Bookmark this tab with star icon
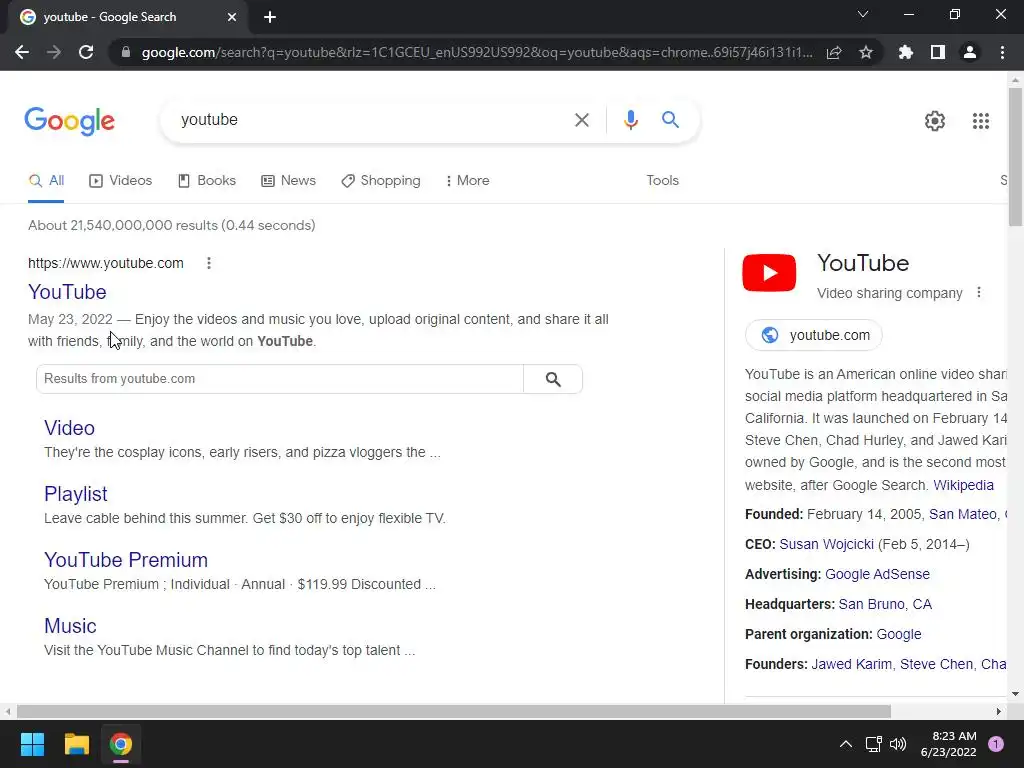This screenshot has height=768, width=1024. pyautogui.click(x=866, y=52)
